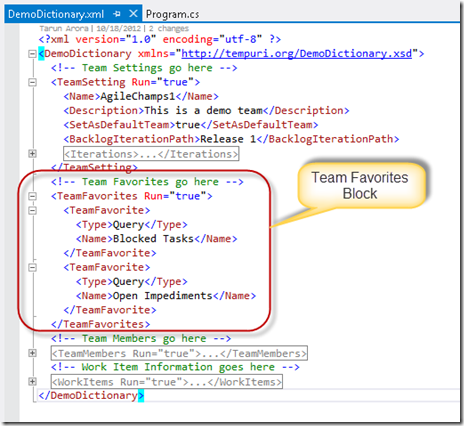464x426 pixels.
Task: Open the '2 changes' CodeLens indicator
Action: 169,28
